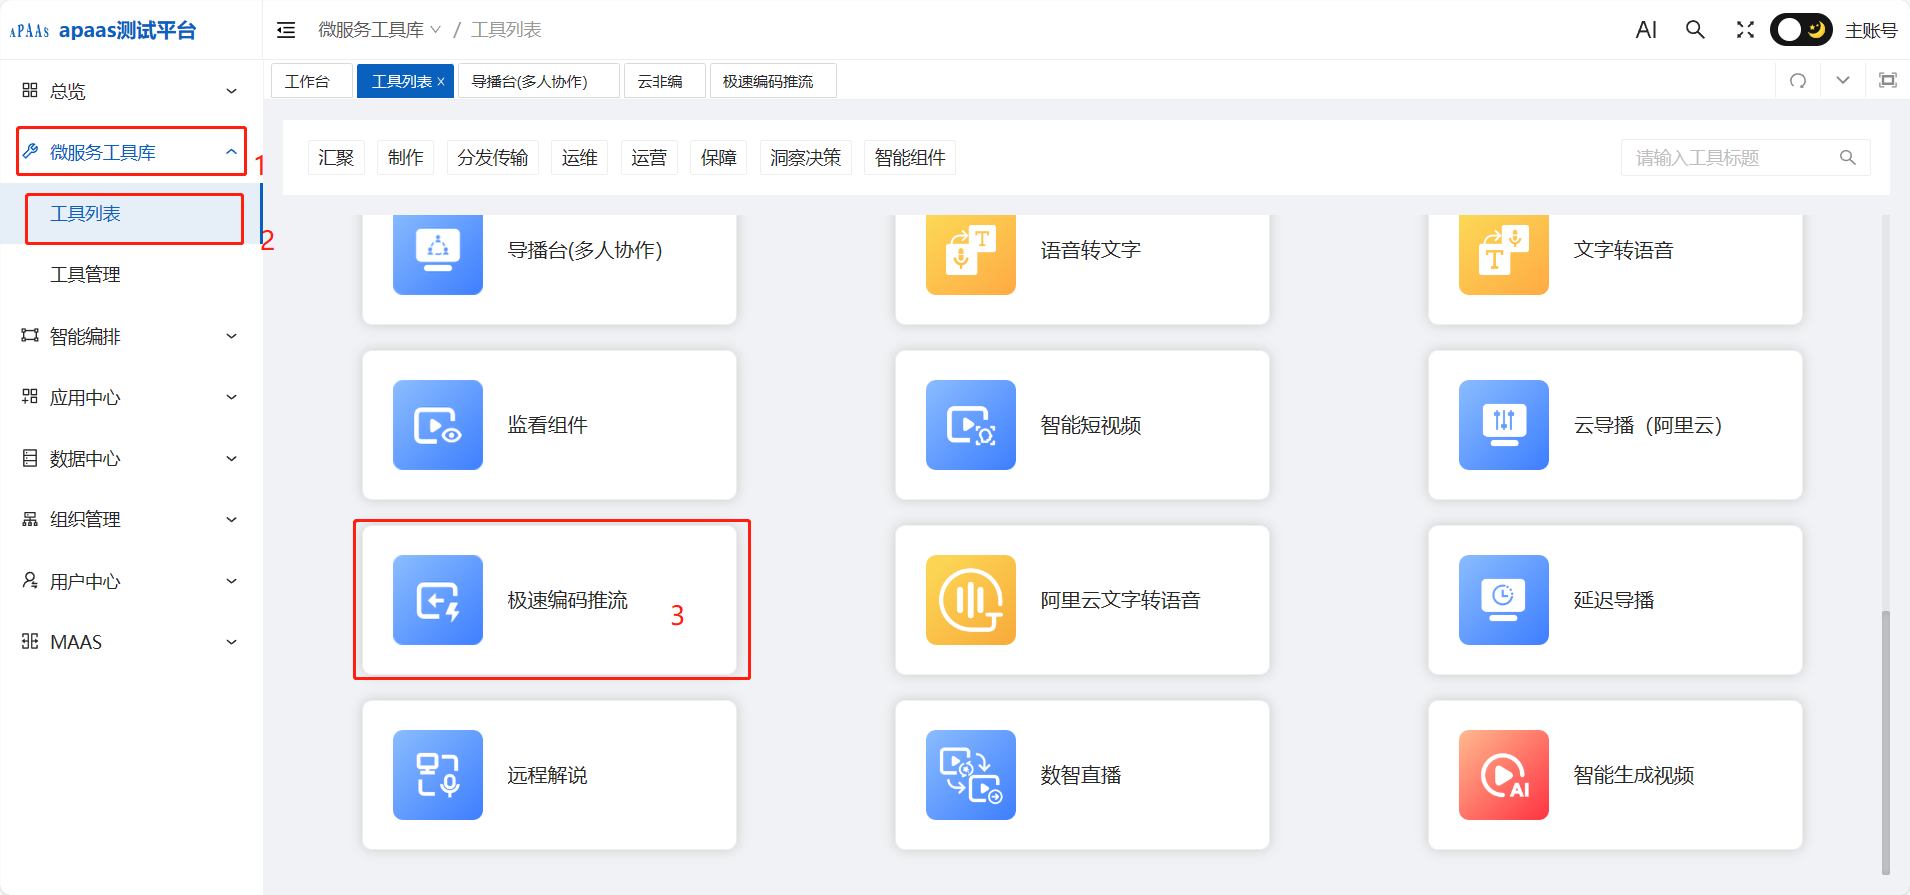Filter tools by 智能组件 category
The image size is (1910, 895).
909,158
